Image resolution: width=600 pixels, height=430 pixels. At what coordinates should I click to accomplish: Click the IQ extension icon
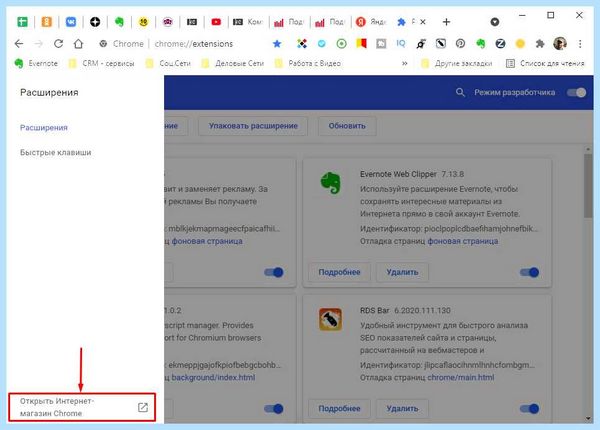[401, 44]
